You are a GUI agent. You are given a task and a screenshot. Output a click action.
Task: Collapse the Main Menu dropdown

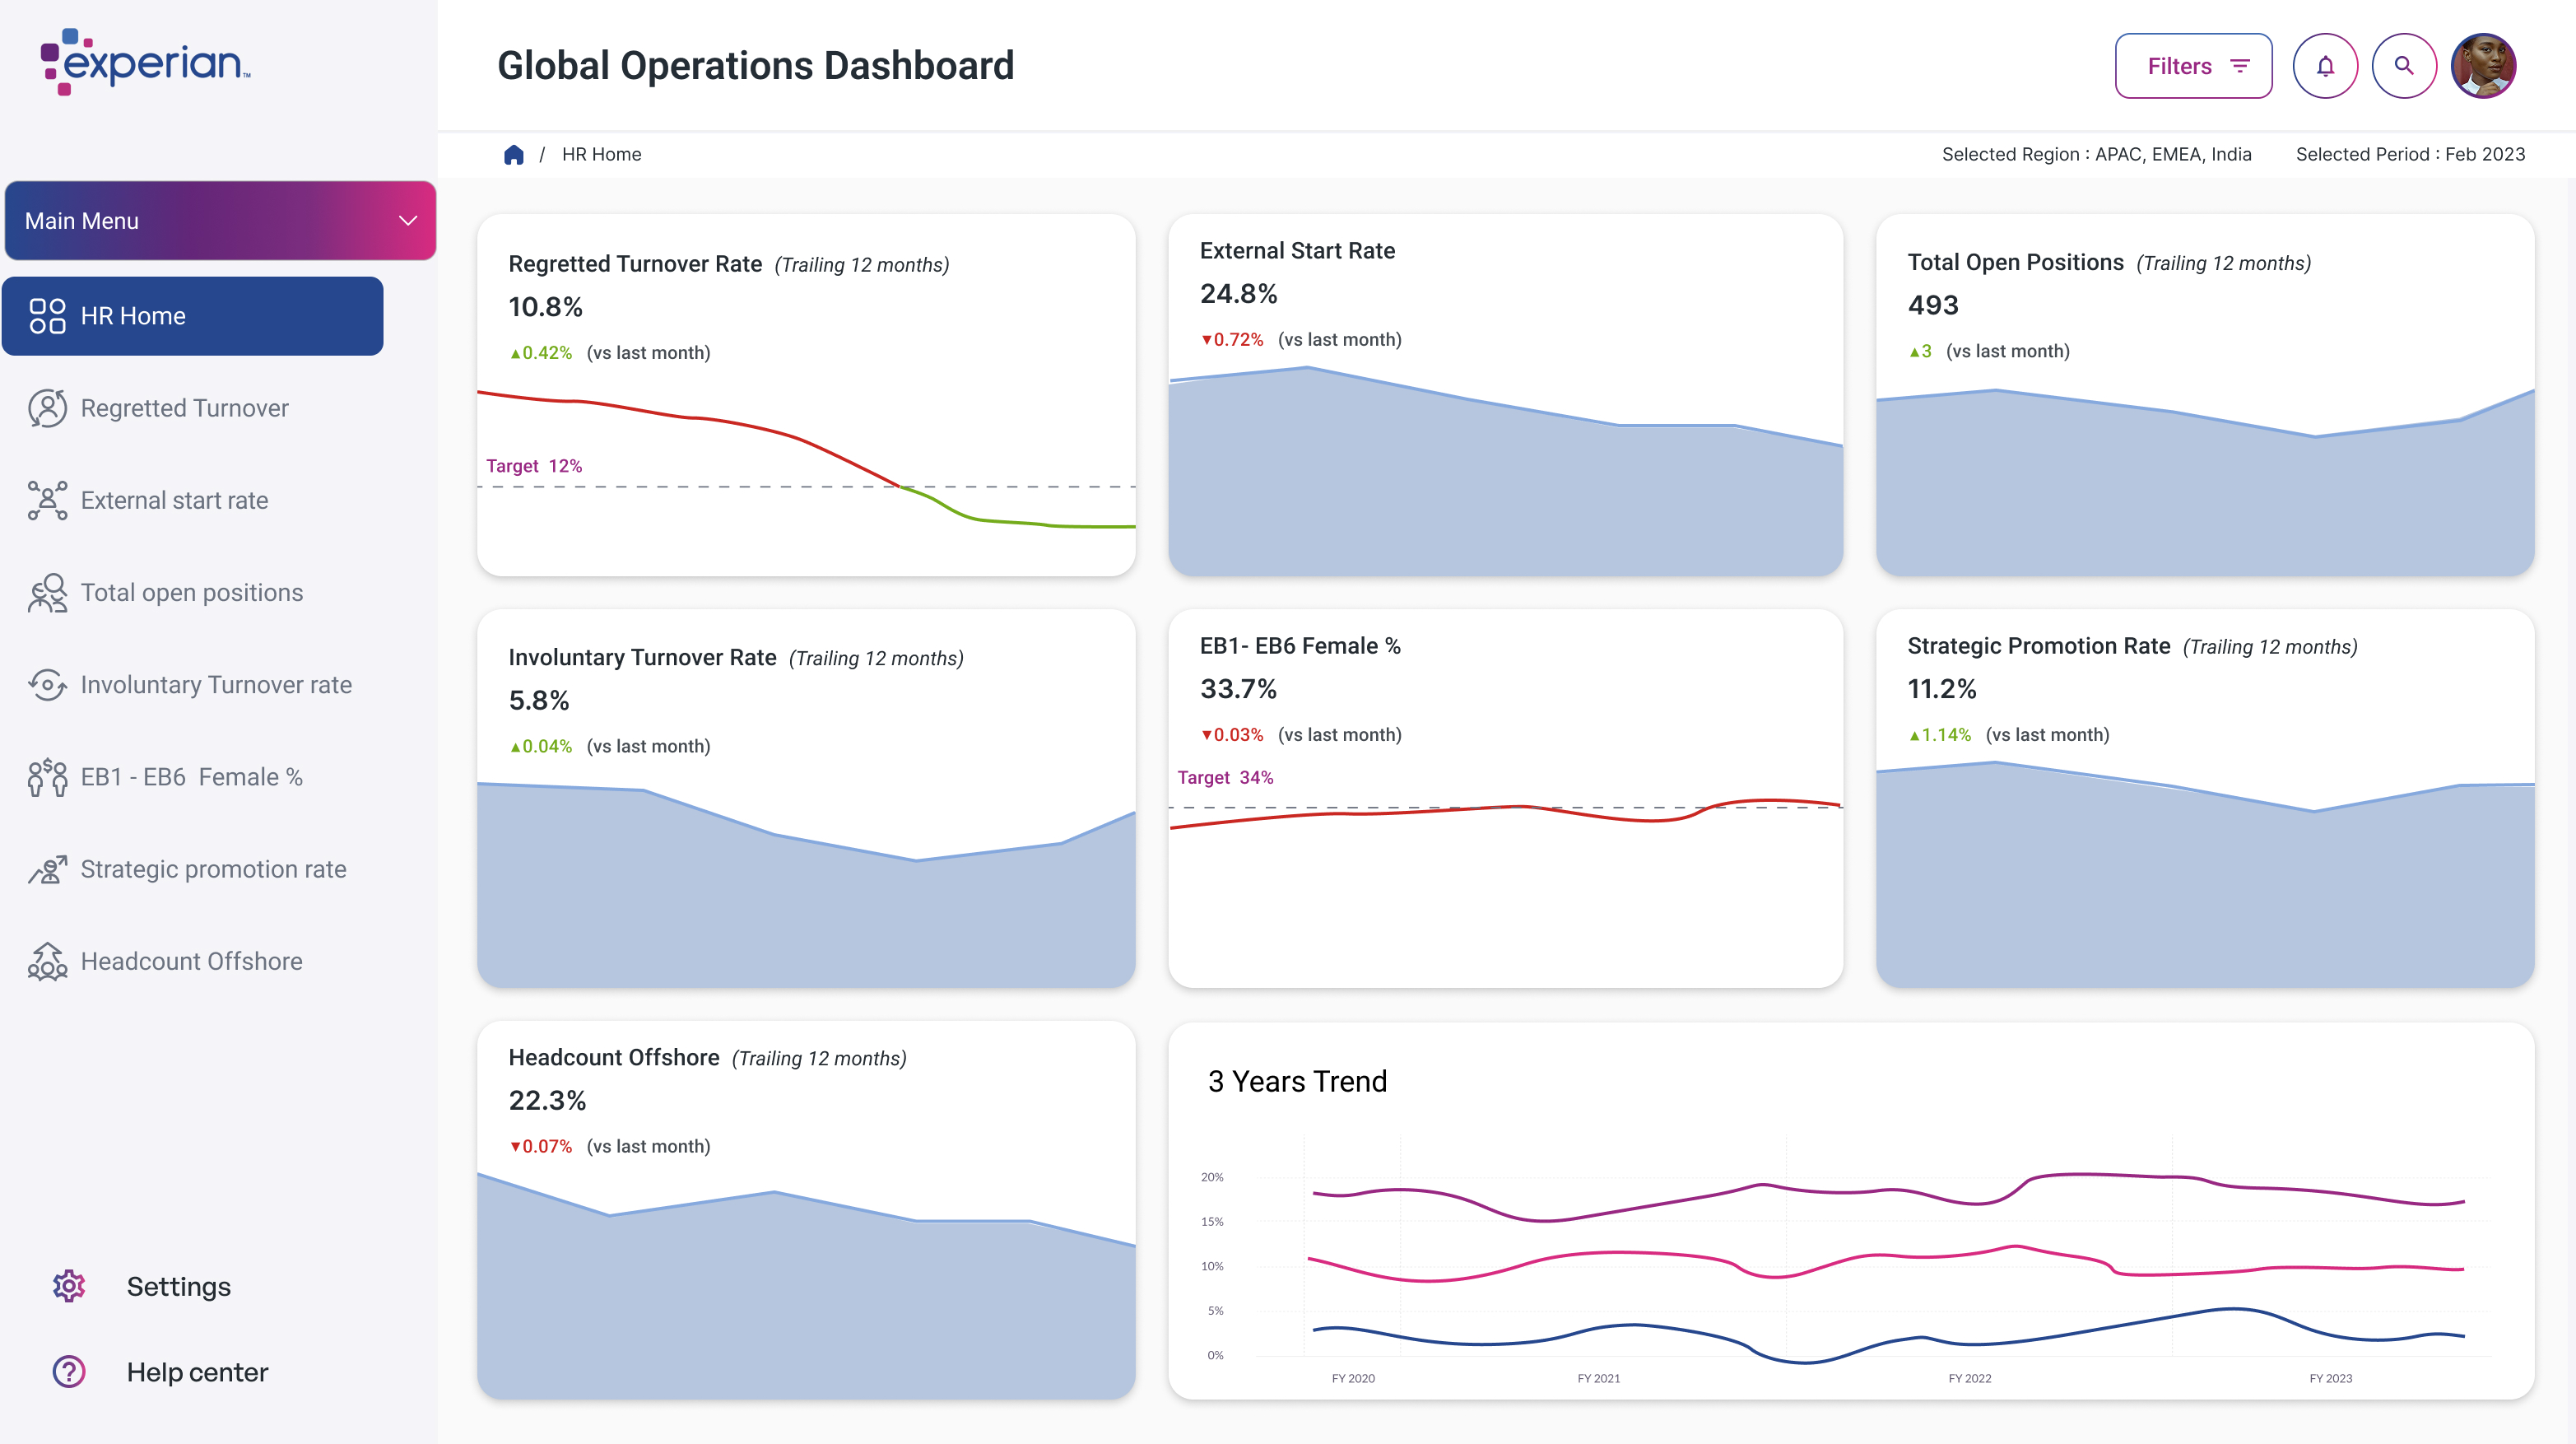pyautogui.click(x=407, y=221)
